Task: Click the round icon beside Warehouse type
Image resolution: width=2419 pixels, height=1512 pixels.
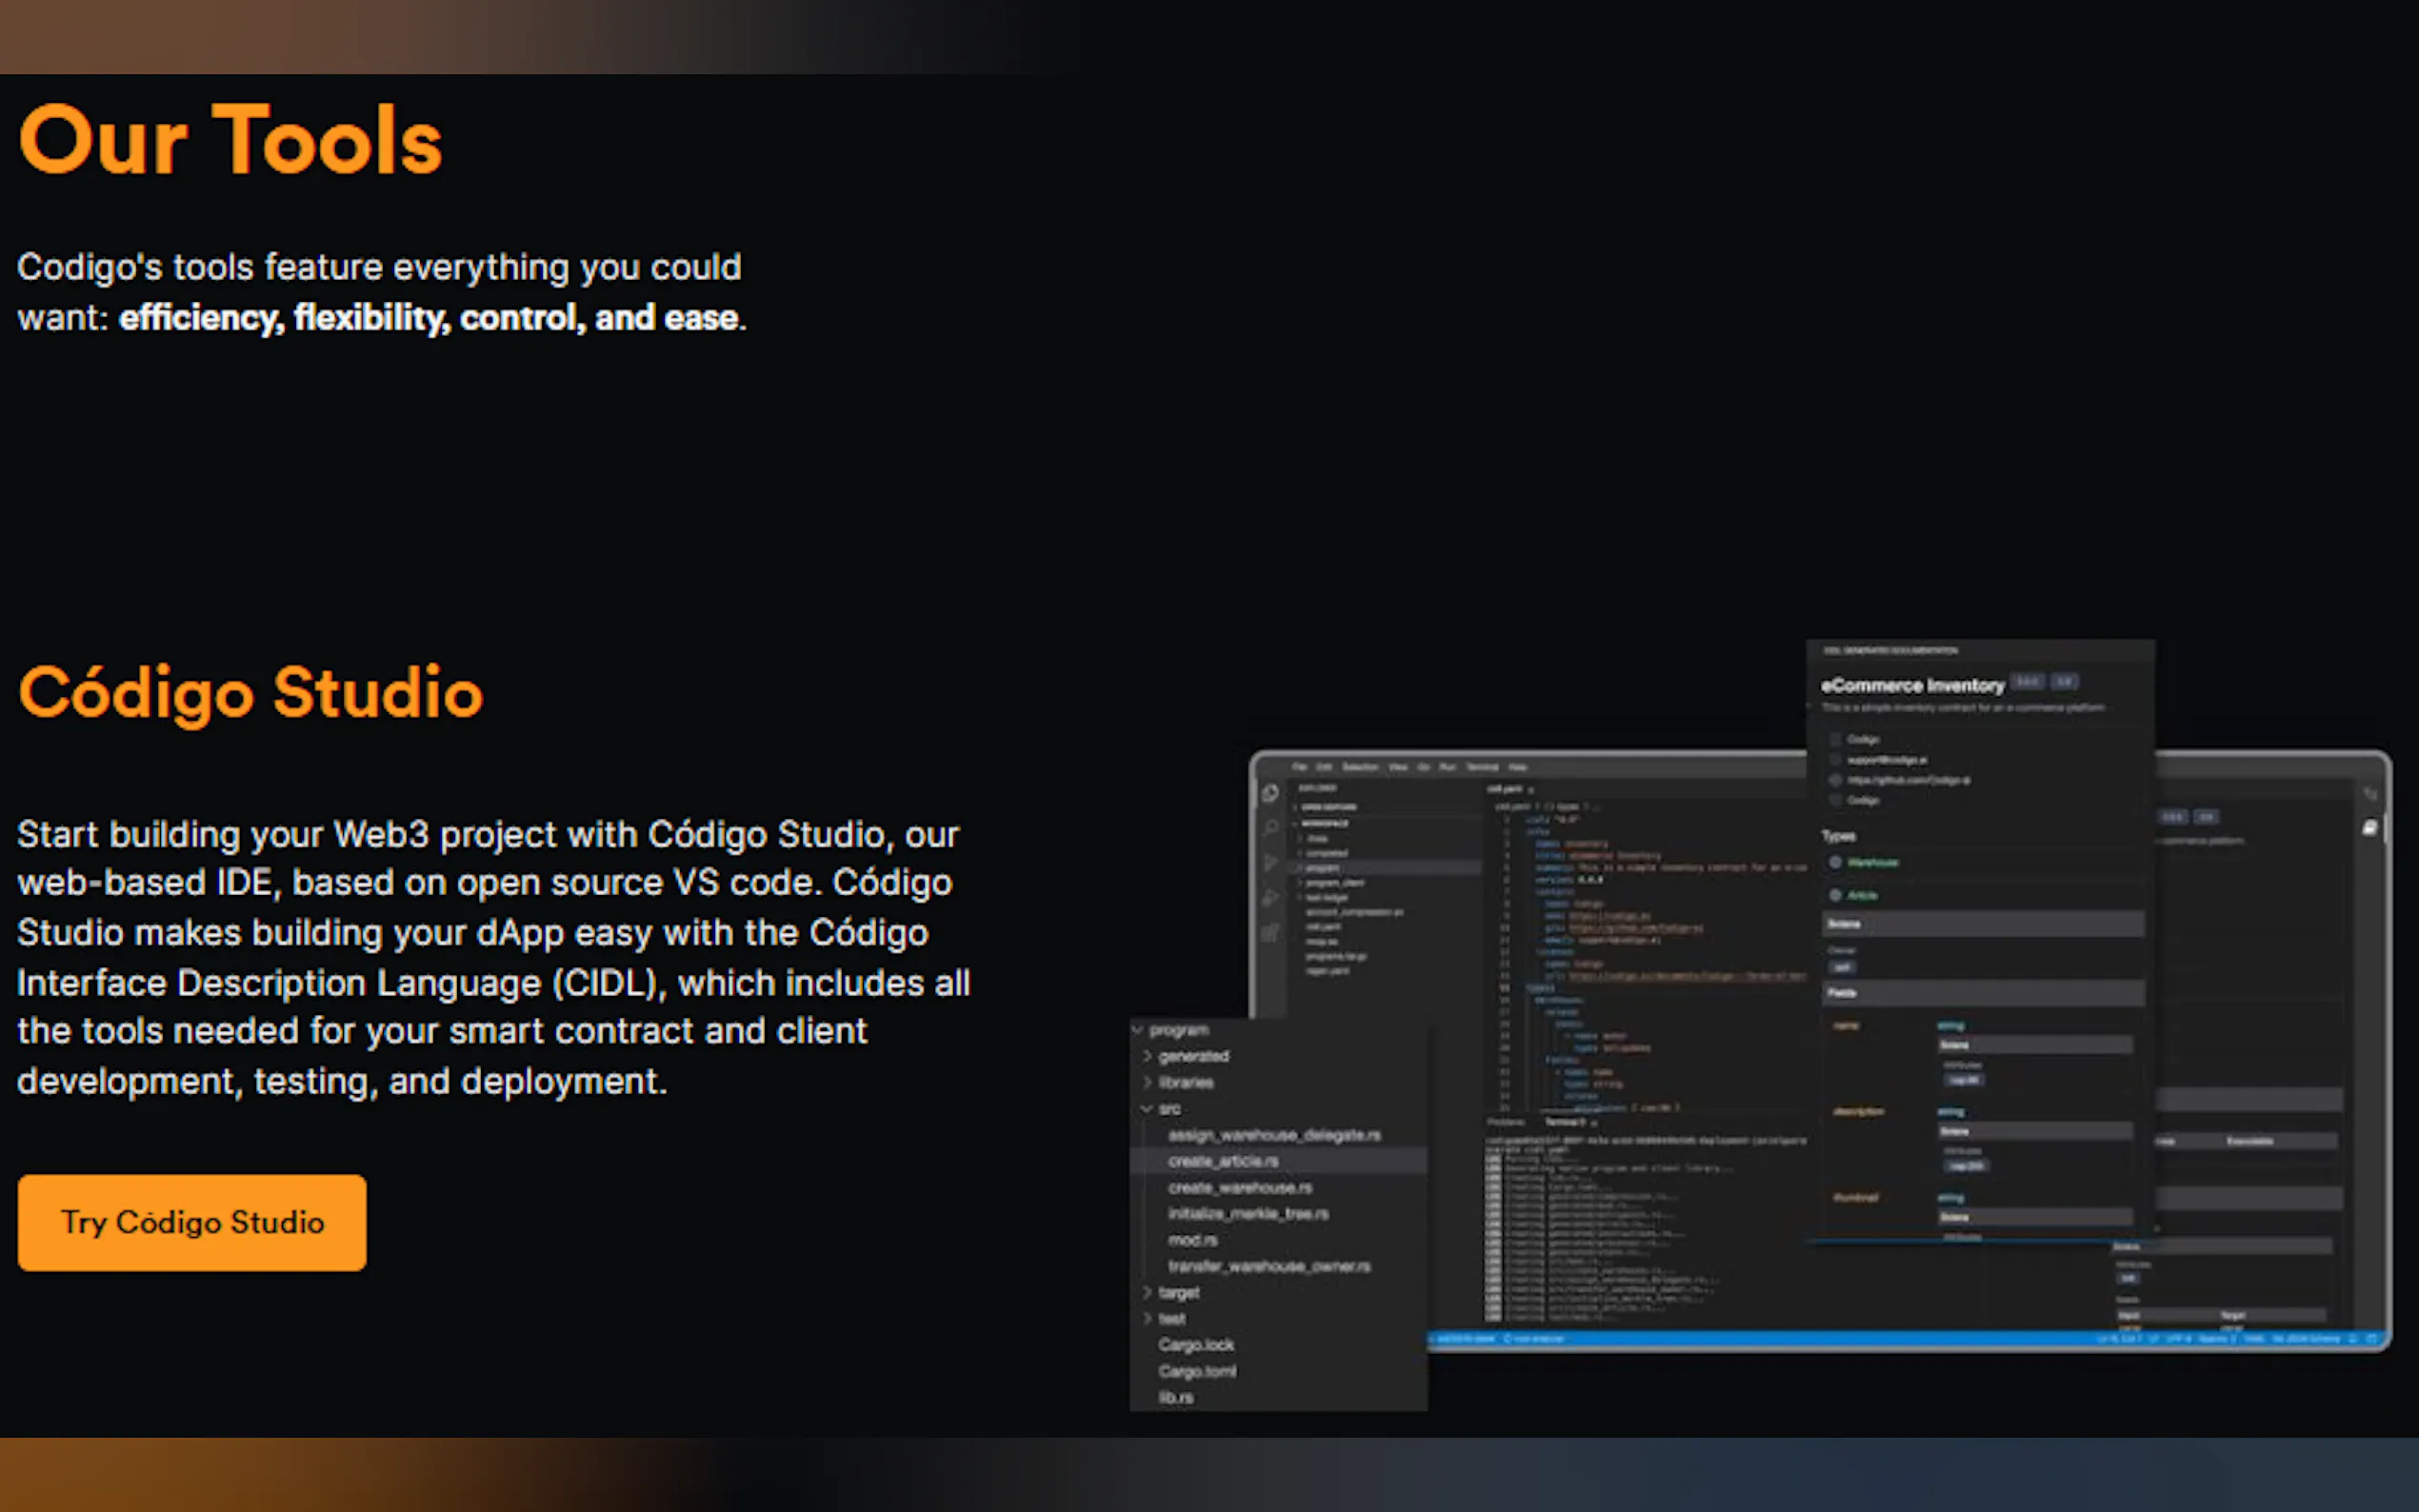Action: coord(1836,862)
